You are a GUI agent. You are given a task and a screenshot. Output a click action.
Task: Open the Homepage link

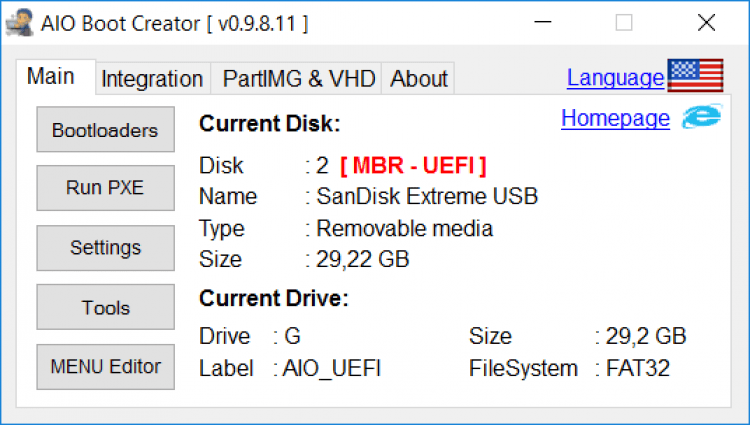[x=615, y=119]
